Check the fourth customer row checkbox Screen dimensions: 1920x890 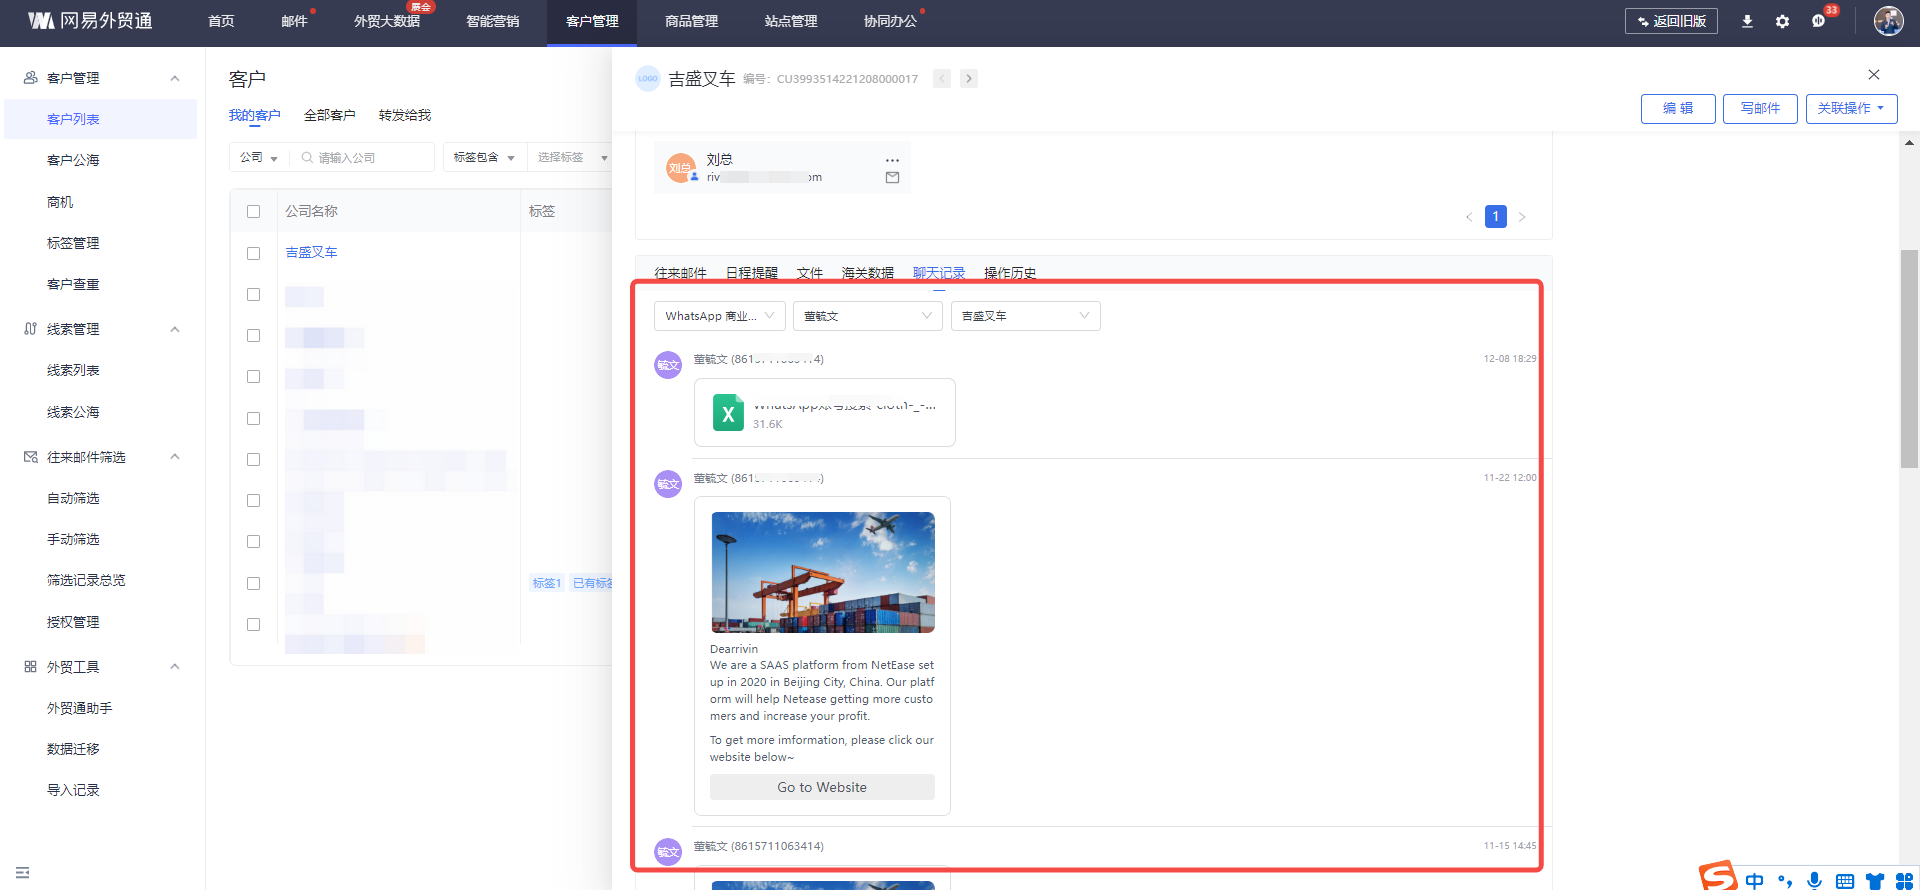pyautogui.click(x=253, y=377)
